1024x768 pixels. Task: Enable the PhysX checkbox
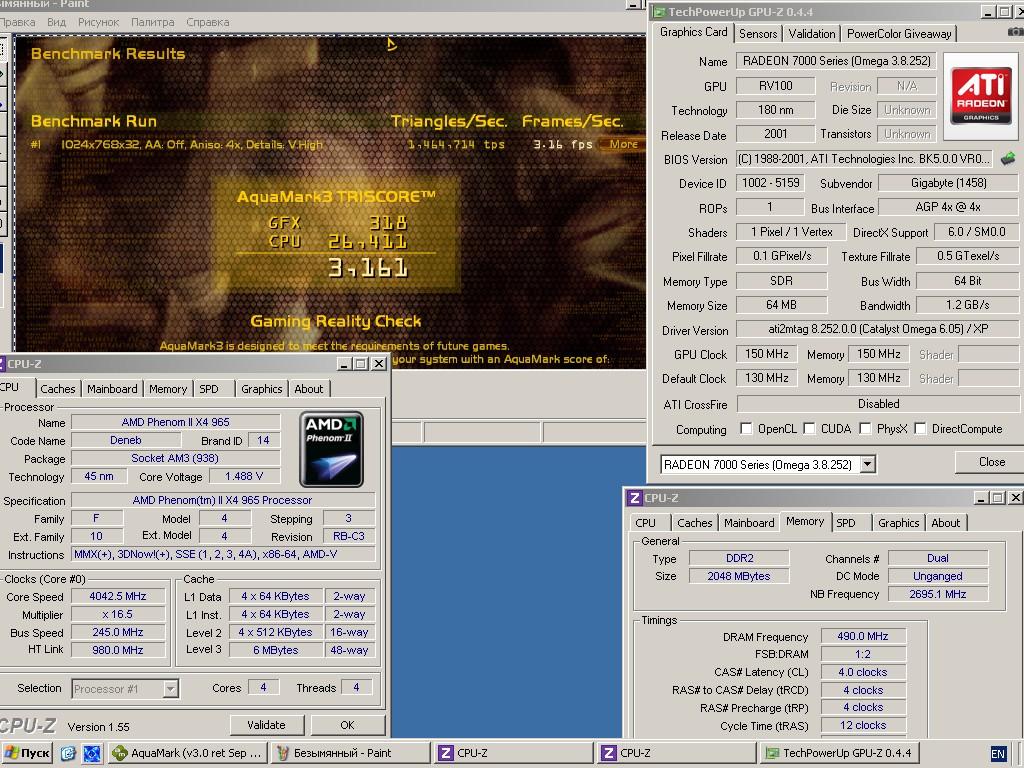pos(865,428)
